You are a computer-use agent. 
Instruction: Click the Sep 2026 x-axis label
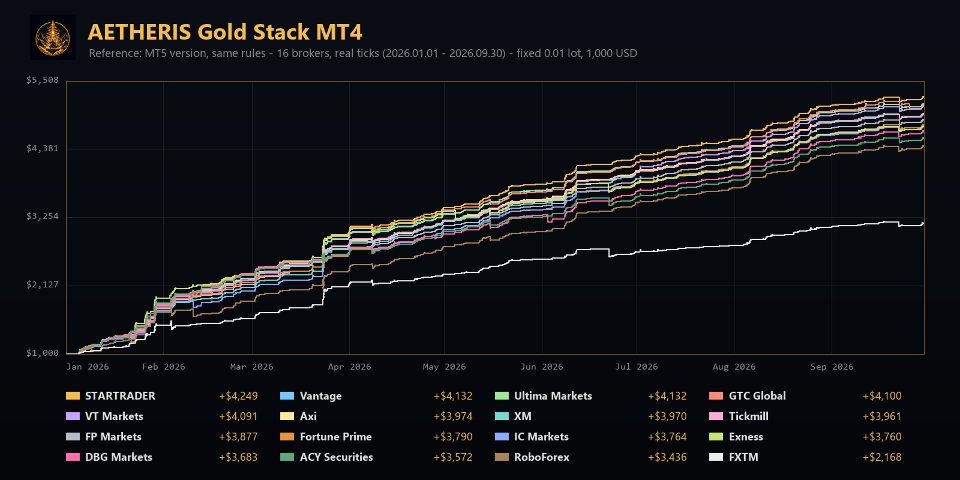(x=831, y=367)
